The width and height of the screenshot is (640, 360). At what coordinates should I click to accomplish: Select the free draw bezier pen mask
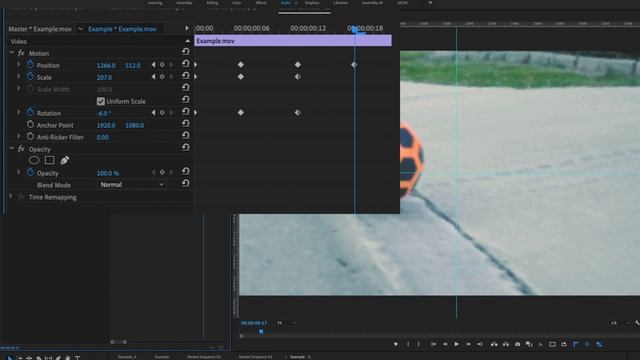pos(64,160)
